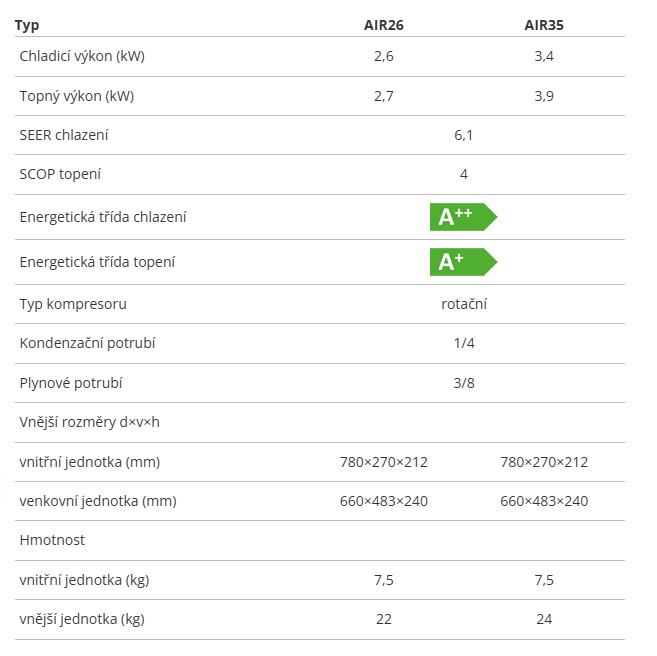Select the AIR35 column header

pyautogui.click(x=544, y=25)
